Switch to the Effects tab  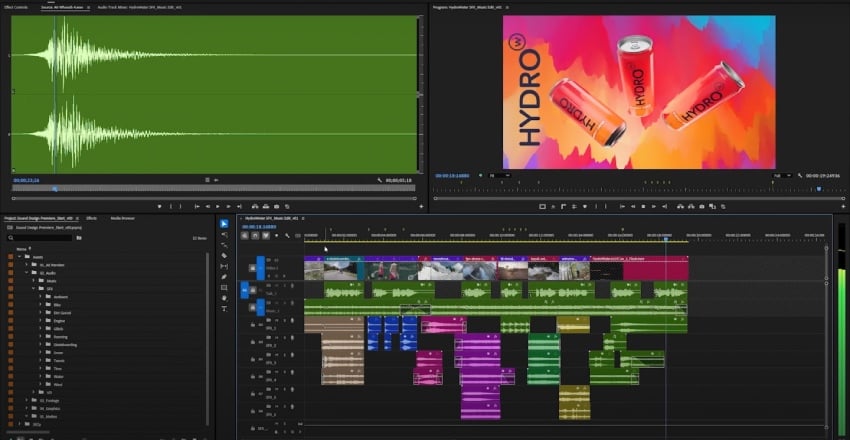(91, 218)
